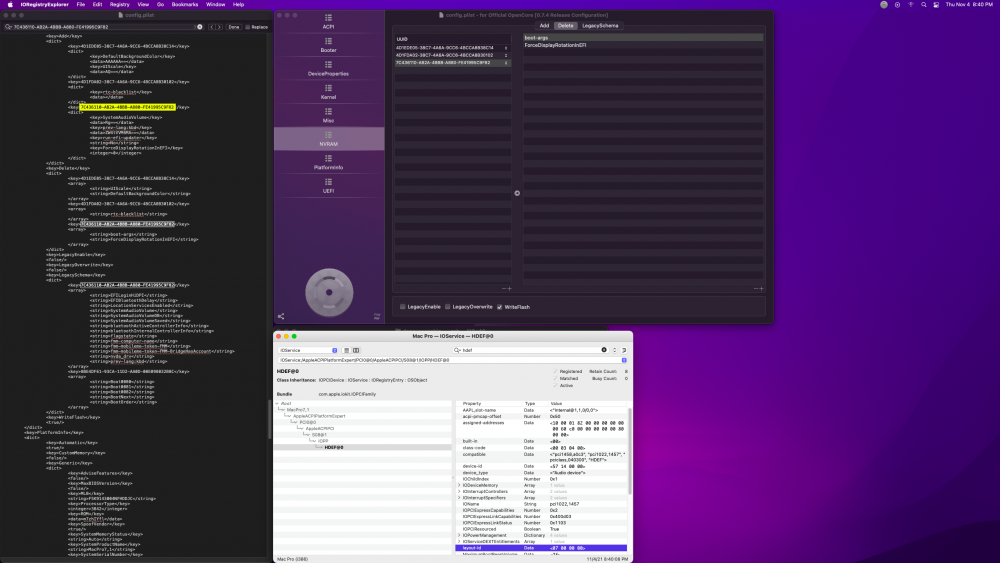Image resolution: width=1000 pixels, height=563 pixels.
Task: Go to previous find match in text editor
Action: (212, 27)
